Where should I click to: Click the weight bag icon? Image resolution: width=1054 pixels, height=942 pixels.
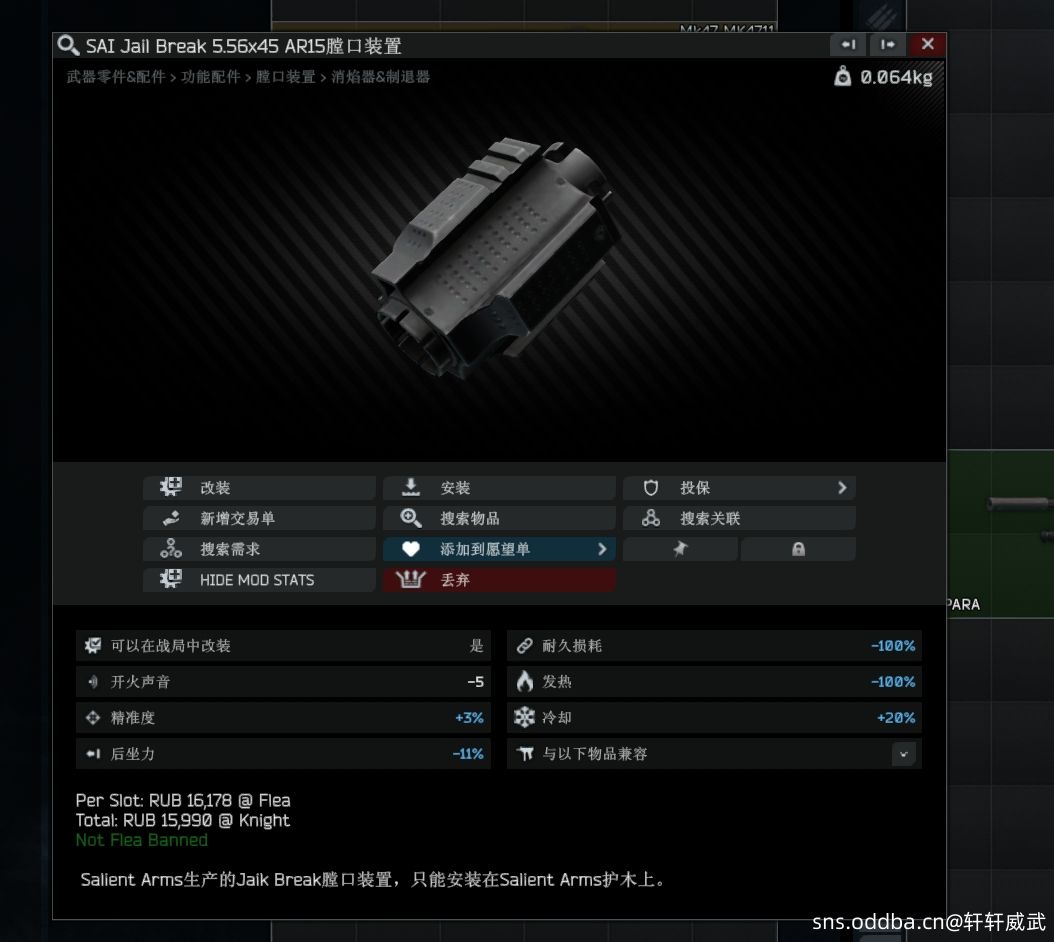pyautogui.click(x=842, y=77)
